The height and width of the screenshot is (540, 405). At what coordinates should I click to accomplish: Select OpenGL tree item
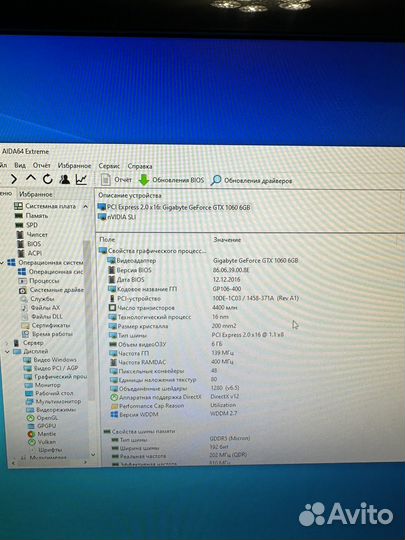click(x=42, y=418)
